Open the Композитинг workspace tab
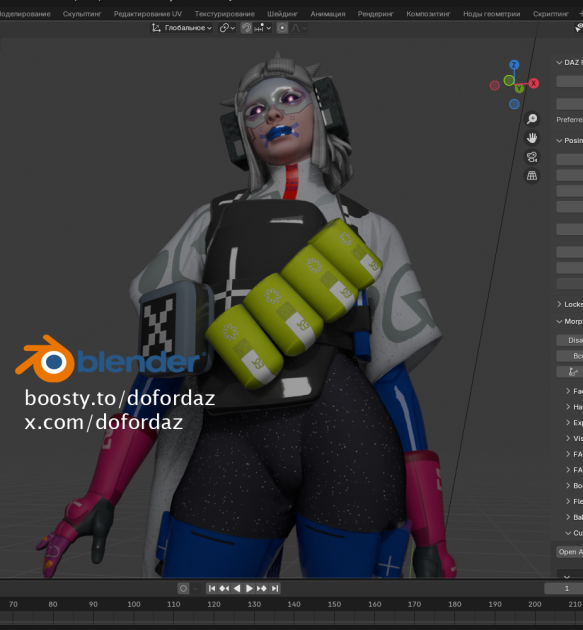 point(428,14)
